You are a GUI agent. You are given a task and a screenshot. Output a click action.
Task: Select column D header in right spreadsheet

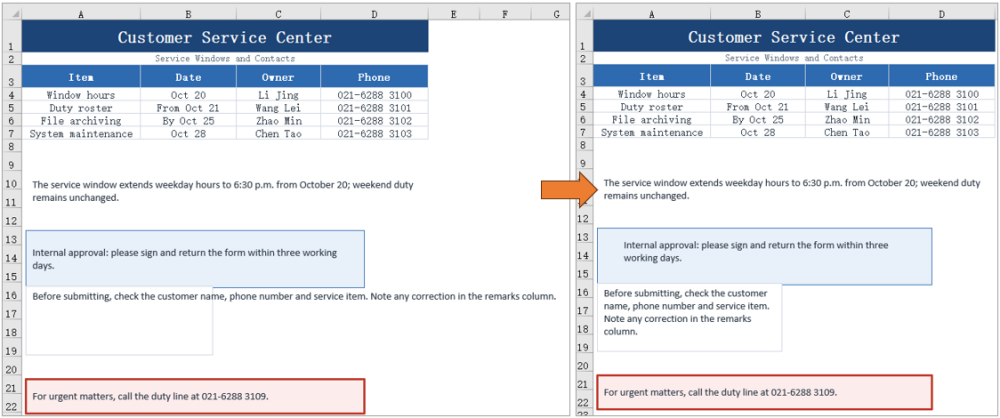[941, 14]
